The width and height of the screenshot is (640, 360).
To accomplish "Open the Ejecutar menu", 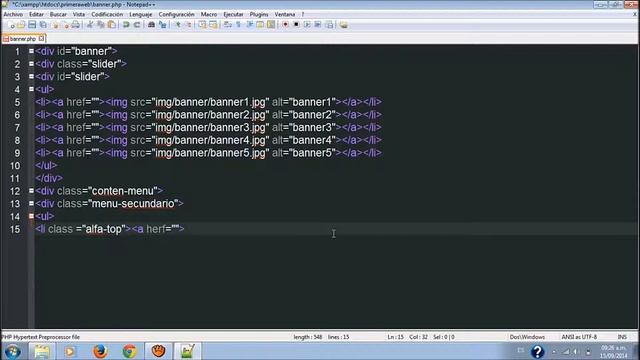I will click(x=233, y=14).
